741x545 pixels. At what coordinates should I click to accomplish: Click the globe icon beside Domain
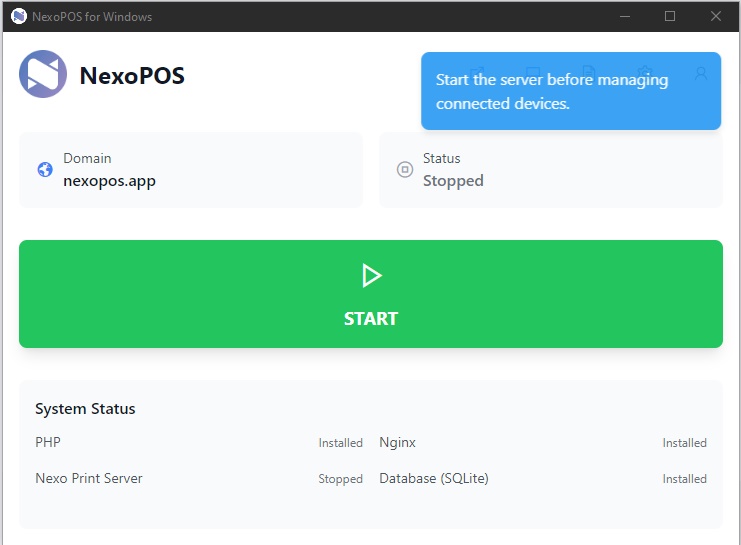click(45, 169)
